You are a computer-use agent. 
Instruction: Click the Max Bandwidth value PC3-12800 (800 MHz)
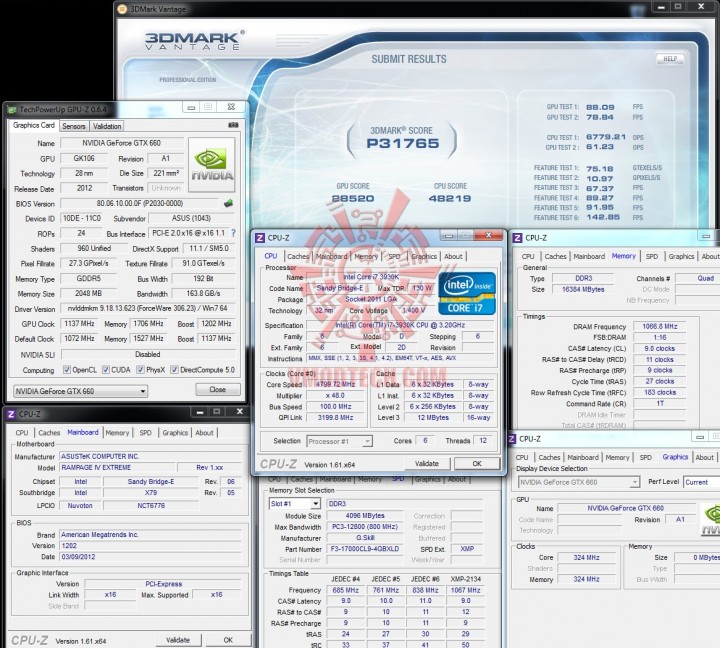365,527
